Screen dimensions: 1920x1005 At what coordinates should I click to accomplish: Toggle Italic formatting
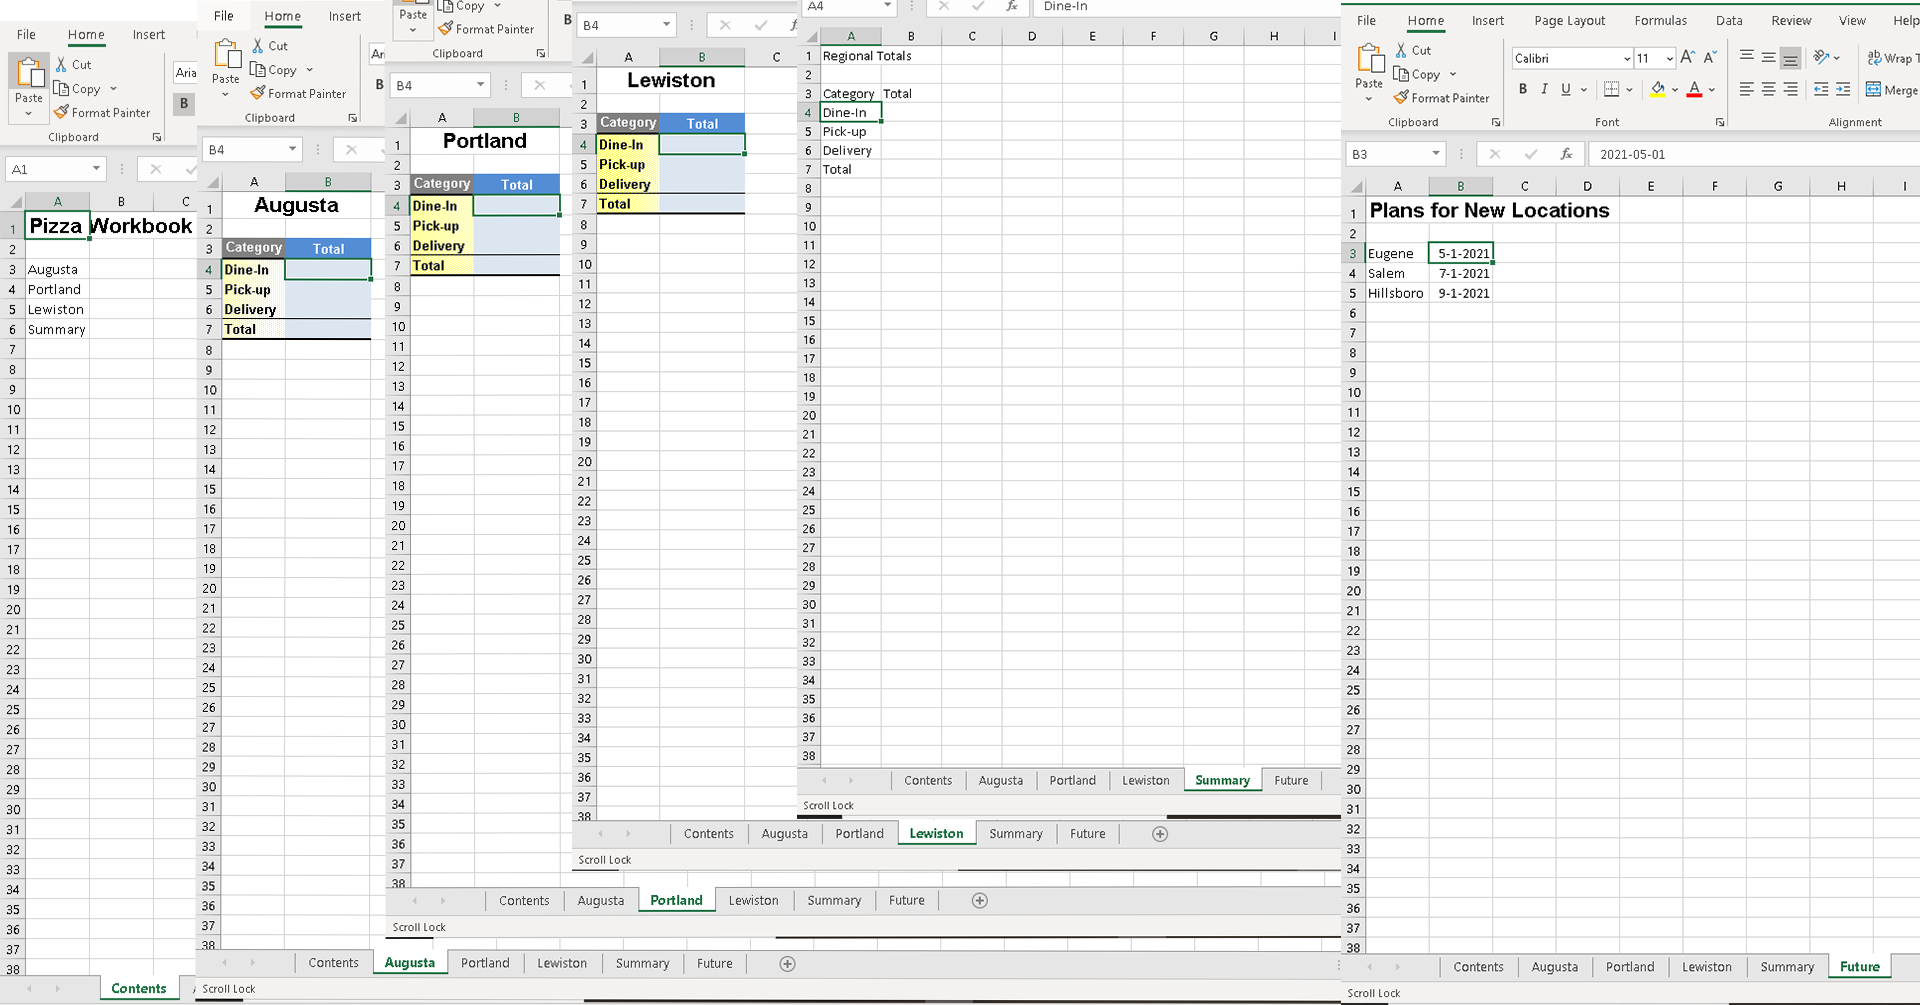(1544, 89)
